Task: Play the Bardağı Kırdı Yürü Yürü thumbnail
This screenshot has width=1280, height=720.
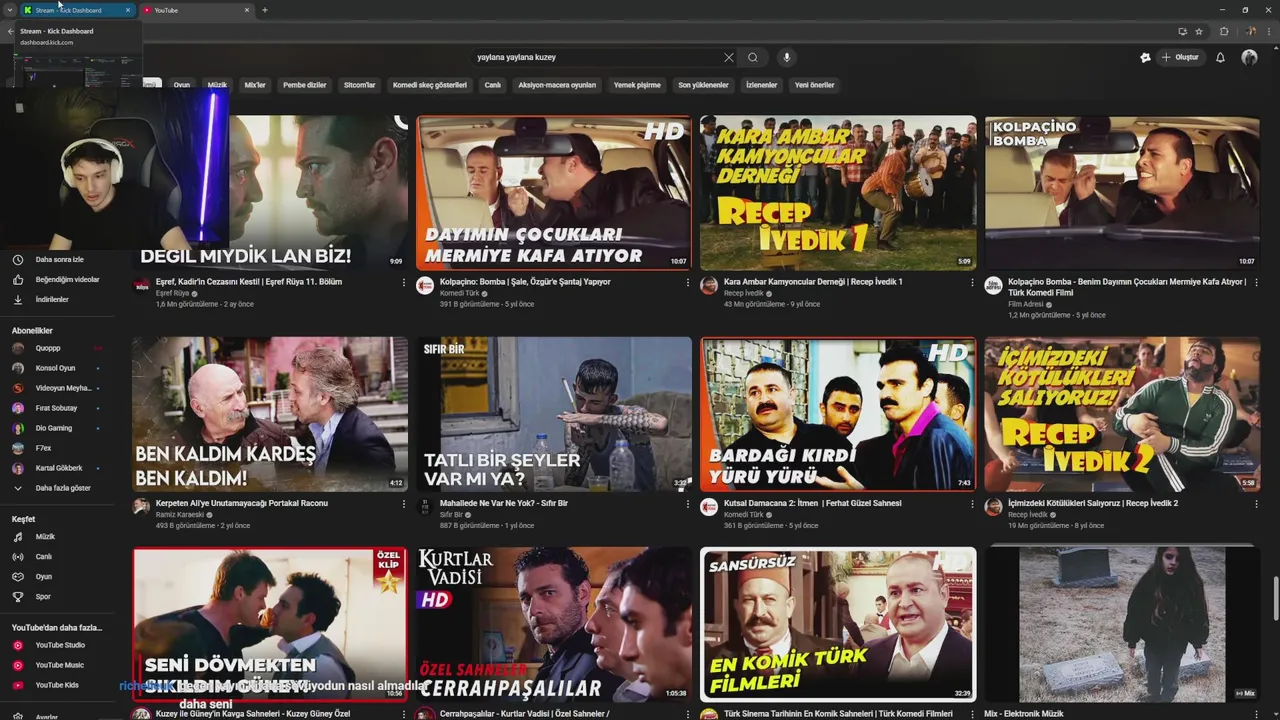Action: click(838, 414)
